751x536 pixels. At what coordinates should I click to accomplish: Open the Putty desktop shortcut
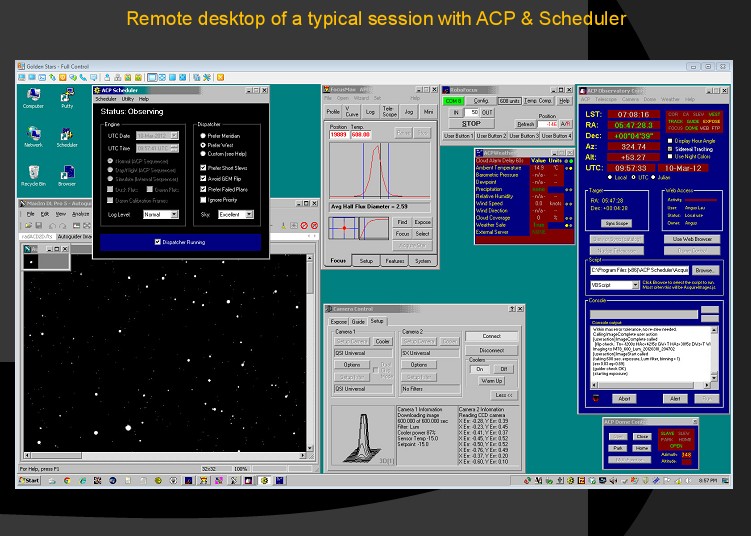(x=67, y=98)
